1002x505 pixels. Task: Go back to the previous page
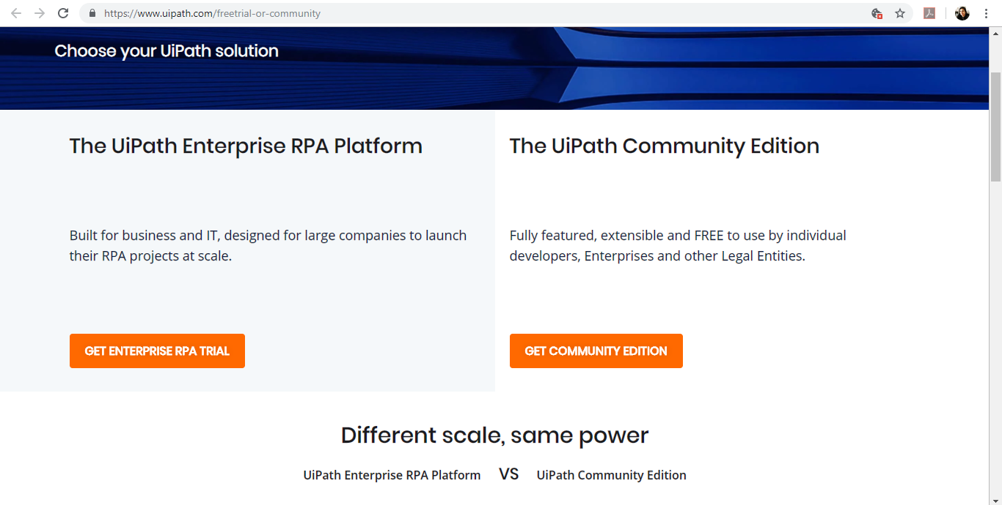(16, 13)
